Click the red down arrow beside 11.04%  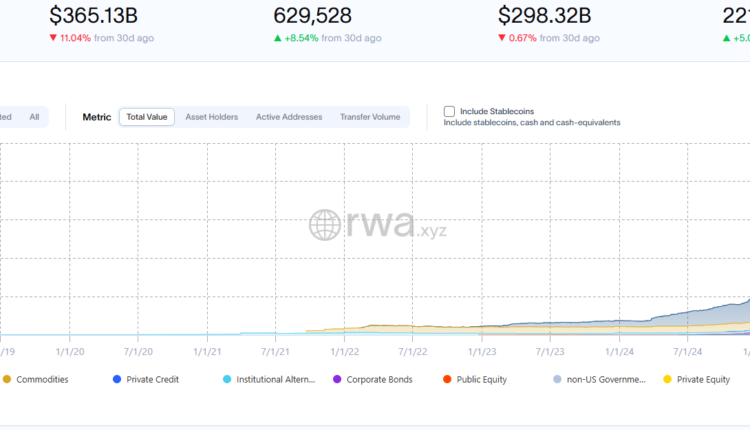pos(53,38)
